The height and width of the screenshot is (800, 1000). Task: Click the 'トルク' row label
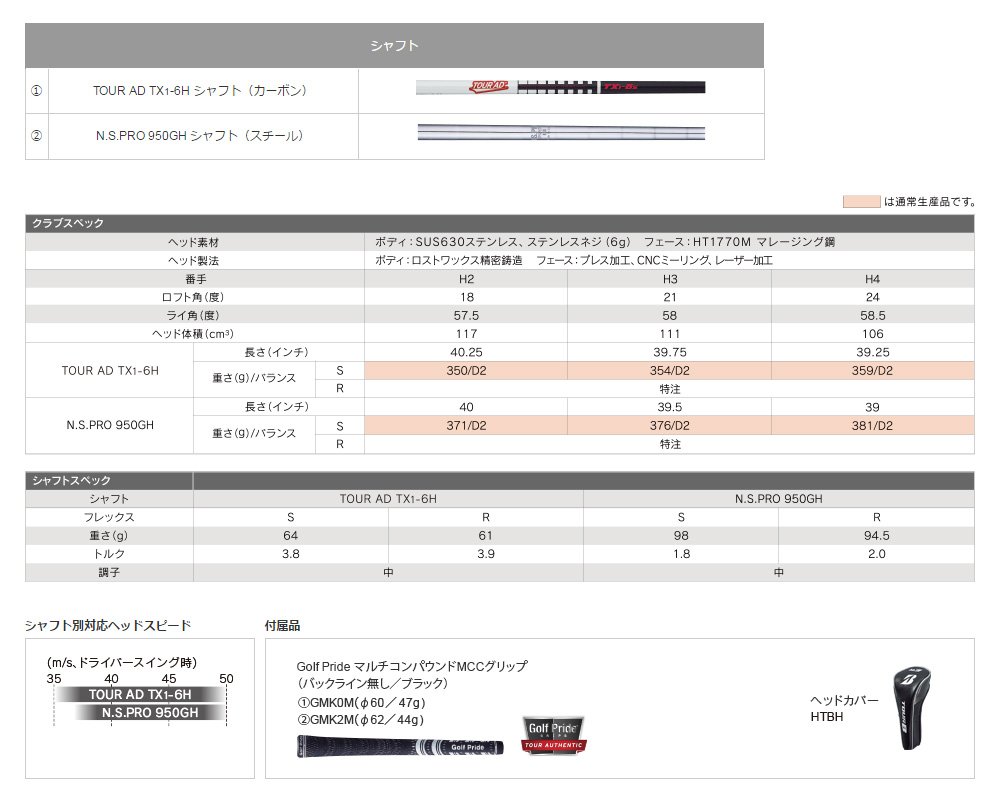point(109,554)
